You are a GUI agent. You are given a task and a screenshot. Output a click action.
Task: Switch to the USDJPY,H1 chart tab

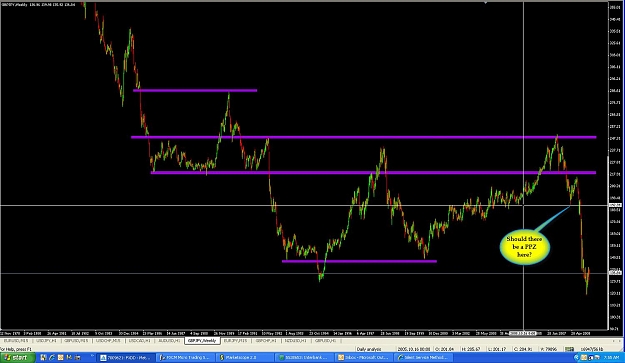(46, 341)
